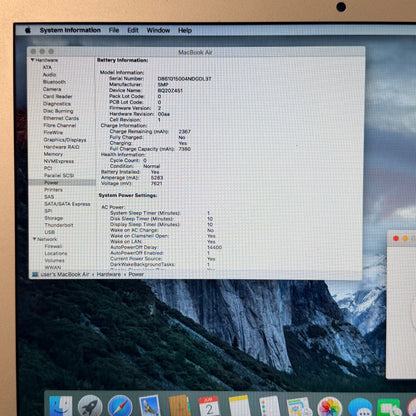Viewport: 416px width, 416px height.
Task: Open the Mail stamp icon in Dock
Action: [x=149, y=406]
